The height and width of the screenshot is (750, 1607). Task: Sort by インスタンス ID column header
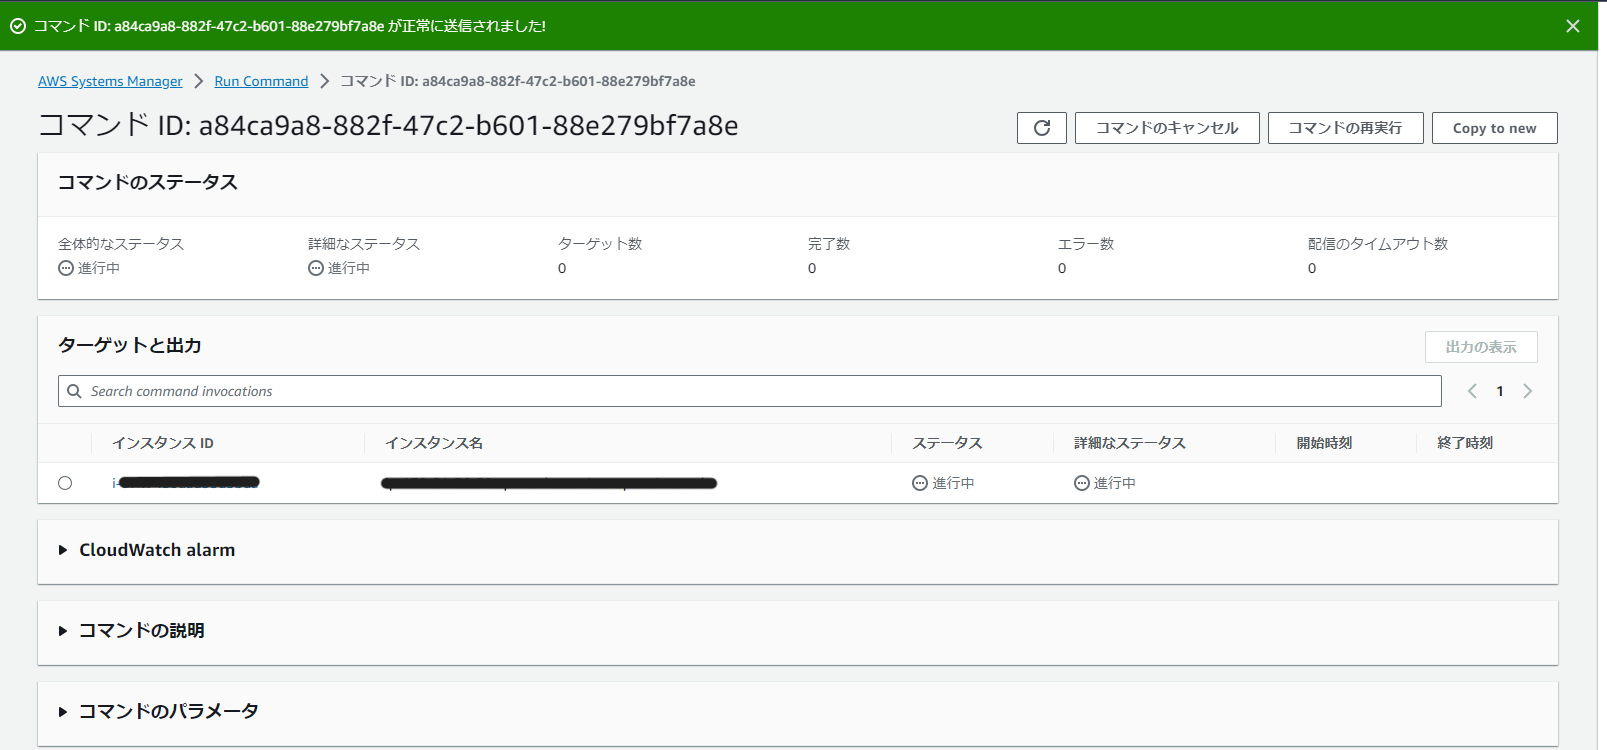(162, 443)
